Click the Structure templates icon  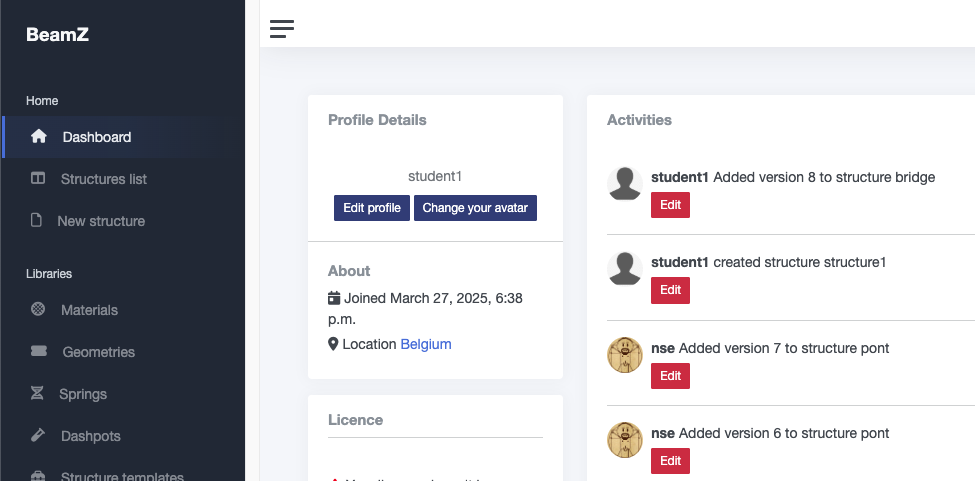point(38,476)
